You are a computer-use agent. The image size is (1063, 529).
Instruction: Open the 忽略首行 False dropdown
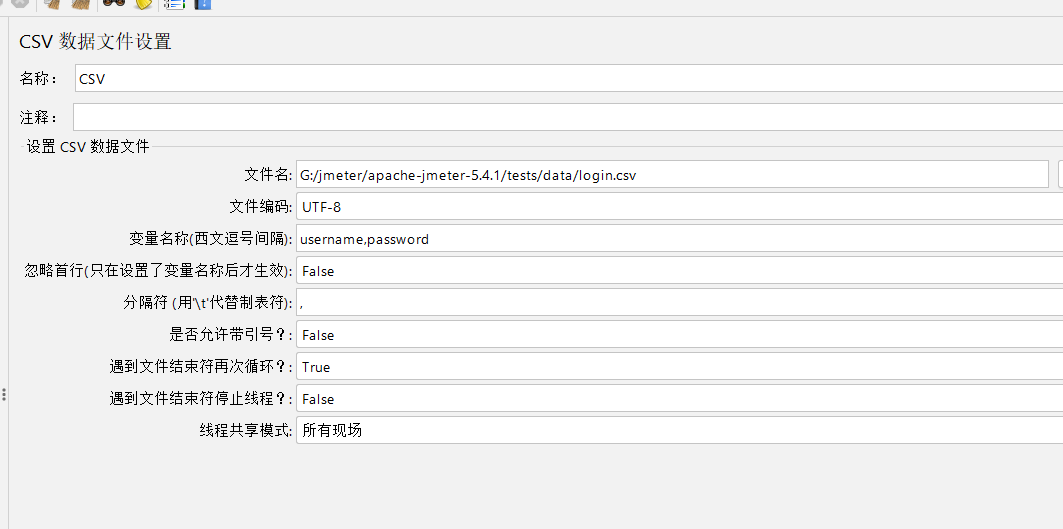(x=678, y=271)
